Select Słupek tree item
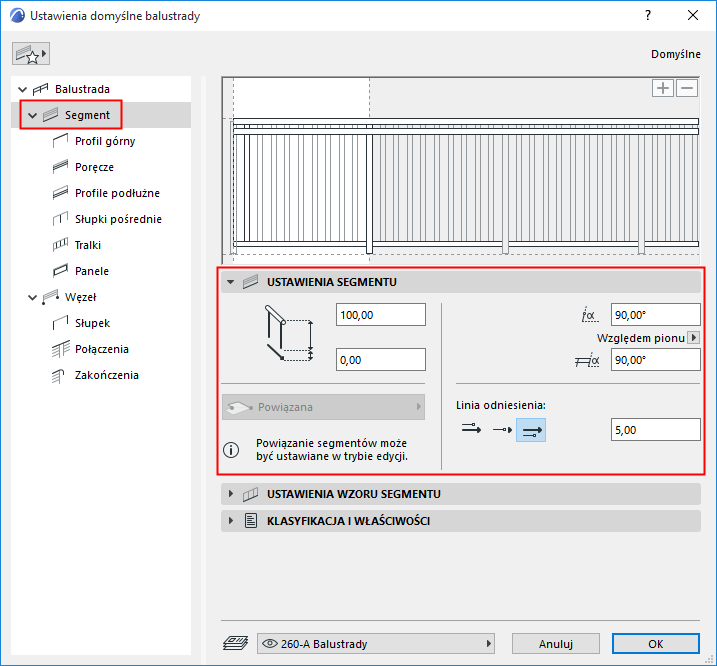 point(92,323)
